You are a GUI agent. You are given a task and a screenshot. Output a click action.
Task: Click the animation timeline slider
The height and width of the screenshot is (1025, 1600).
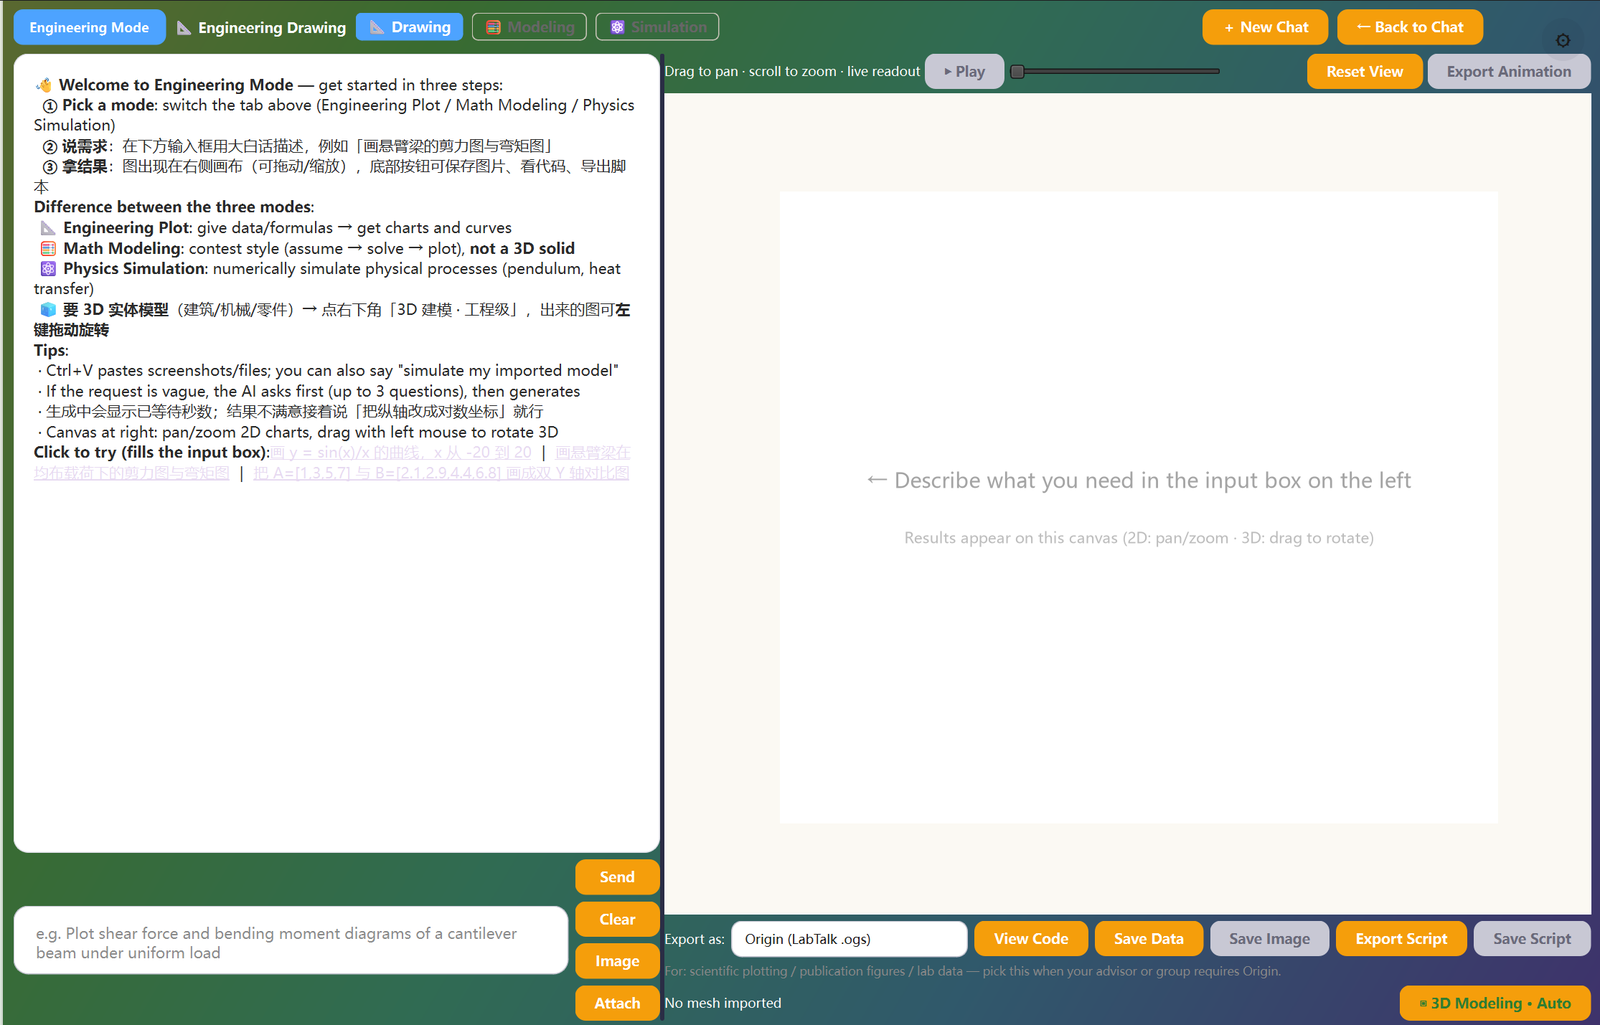point(1115,71)
